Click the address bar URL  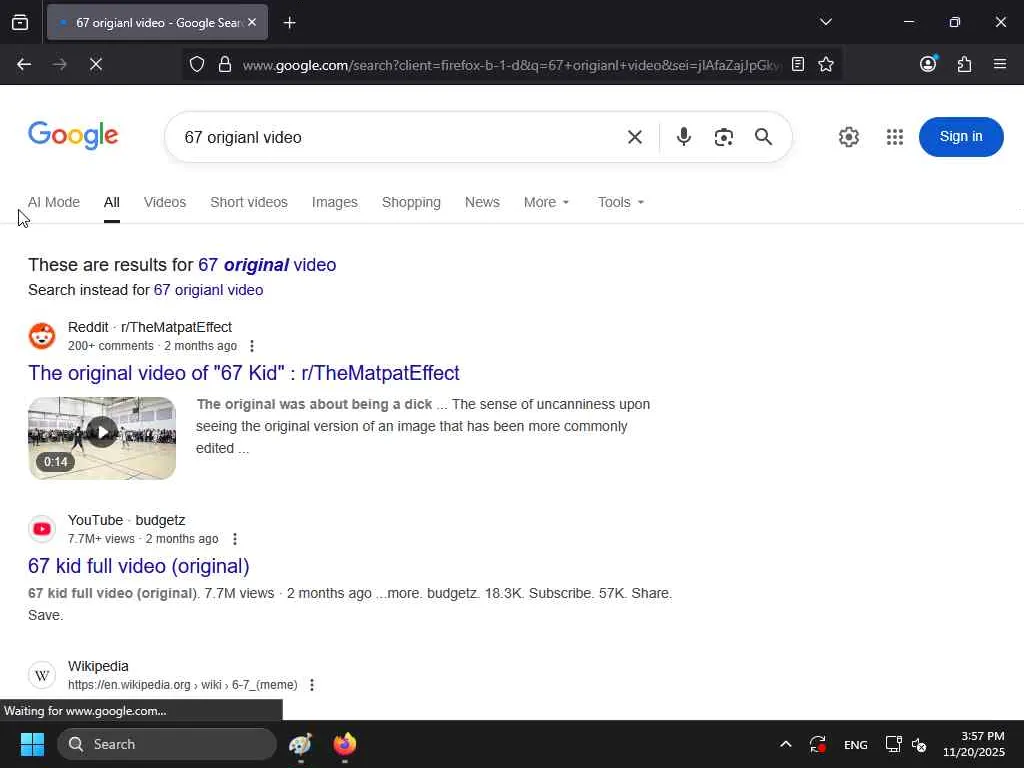511,65
